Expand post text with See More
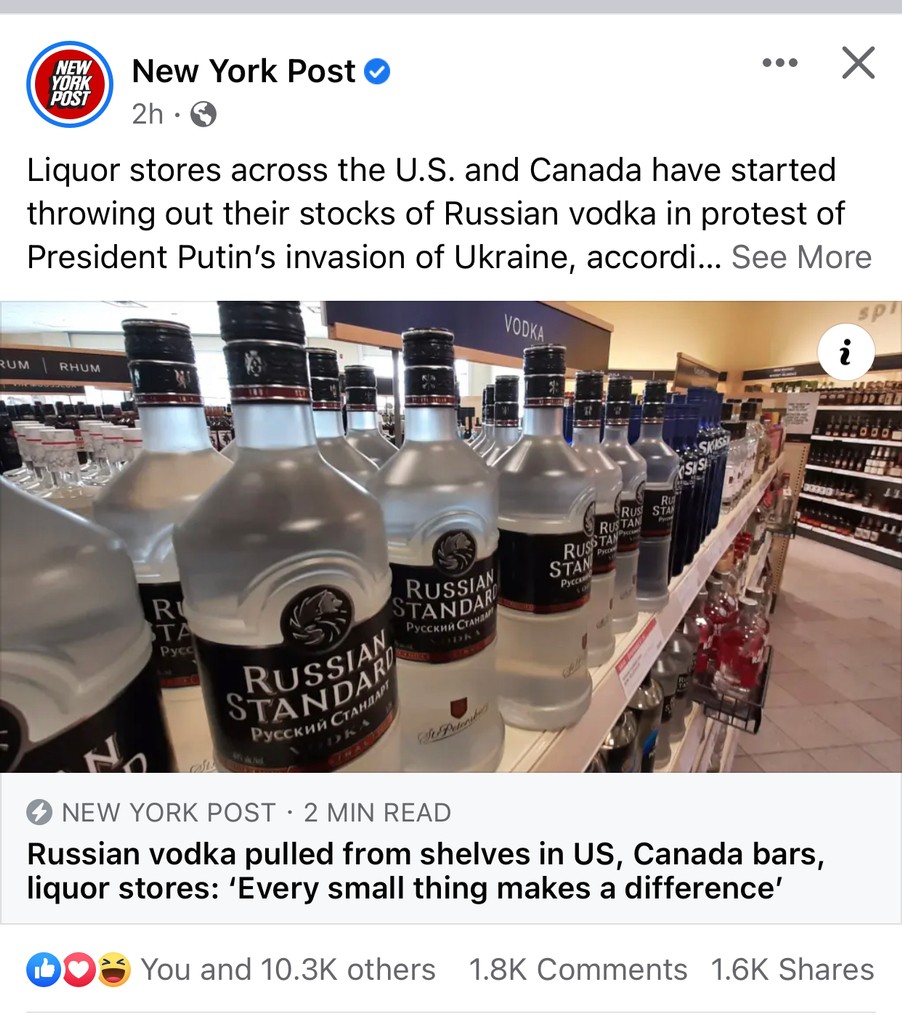The height and width of the screenshot is (1024, 902). click(x=801, y=257)
